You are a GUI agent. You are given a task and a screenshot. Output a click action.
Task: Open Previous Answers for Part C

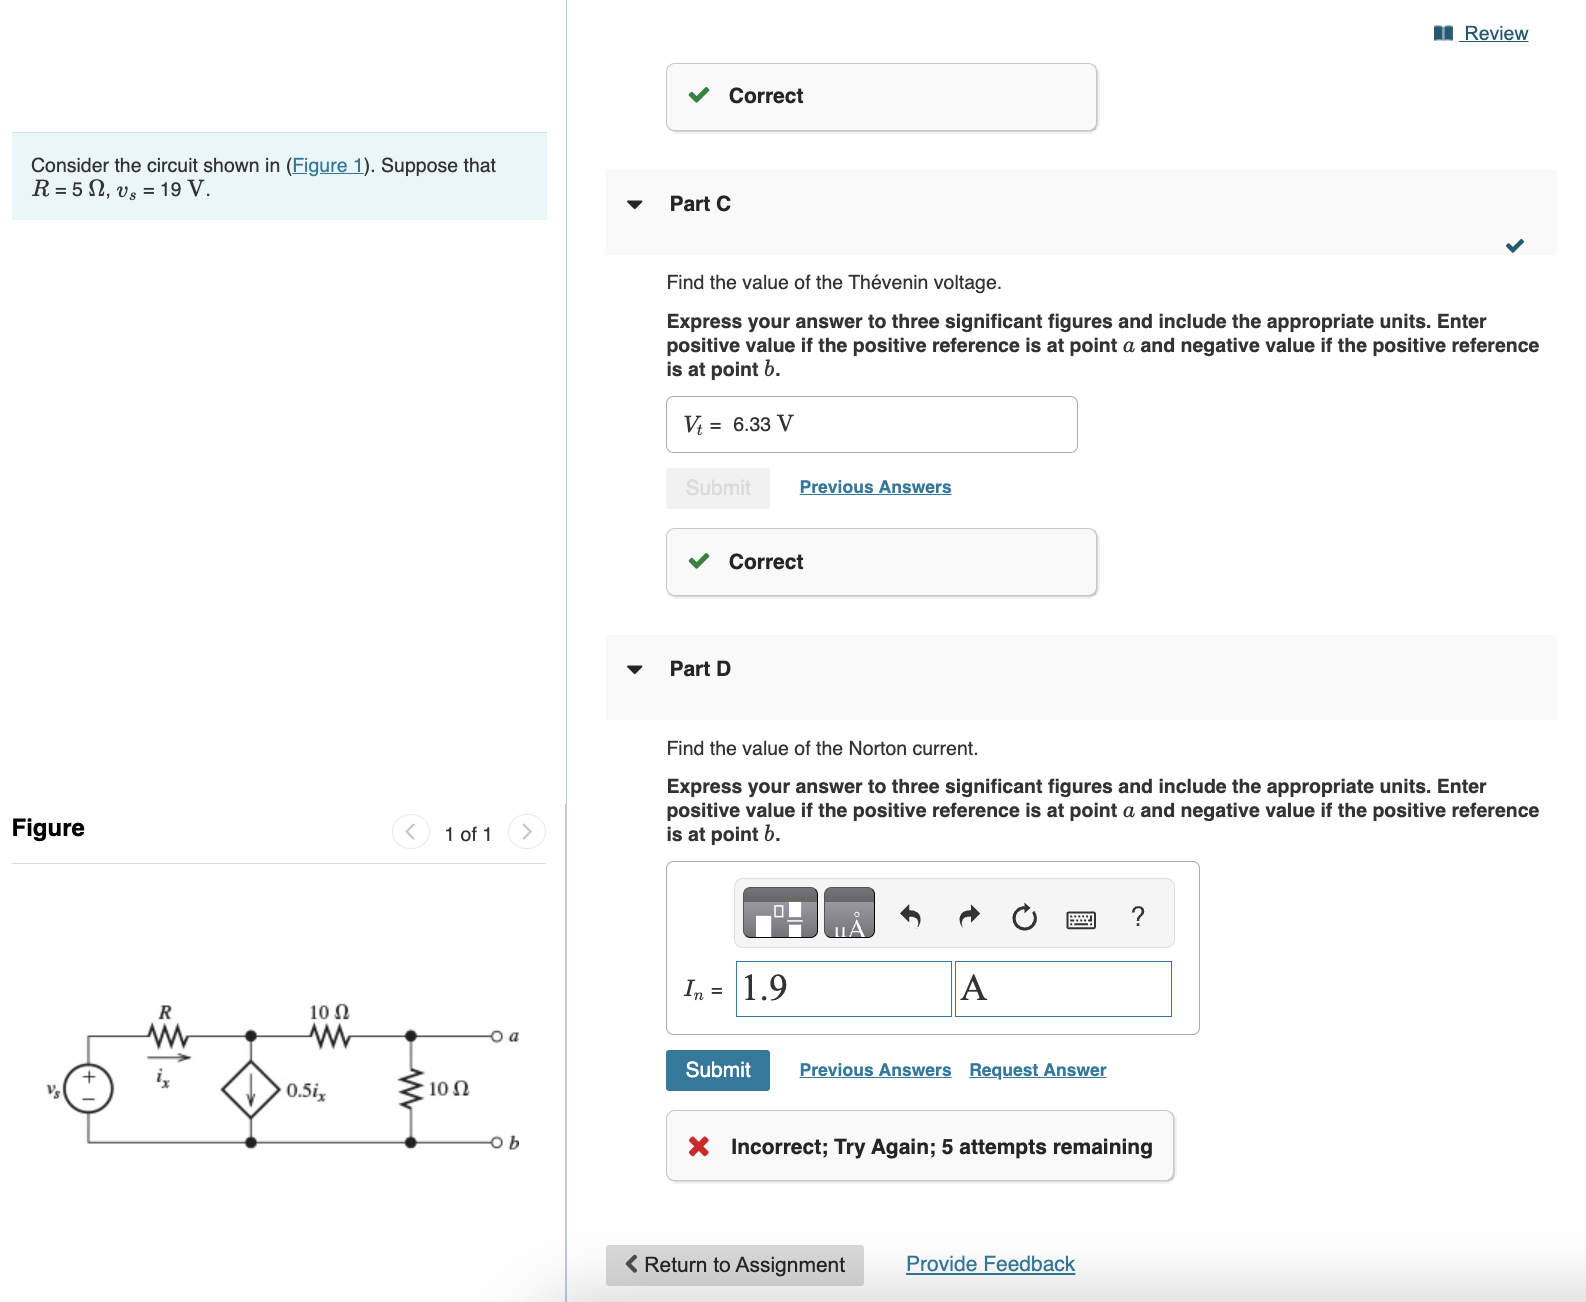click(875, 487)
